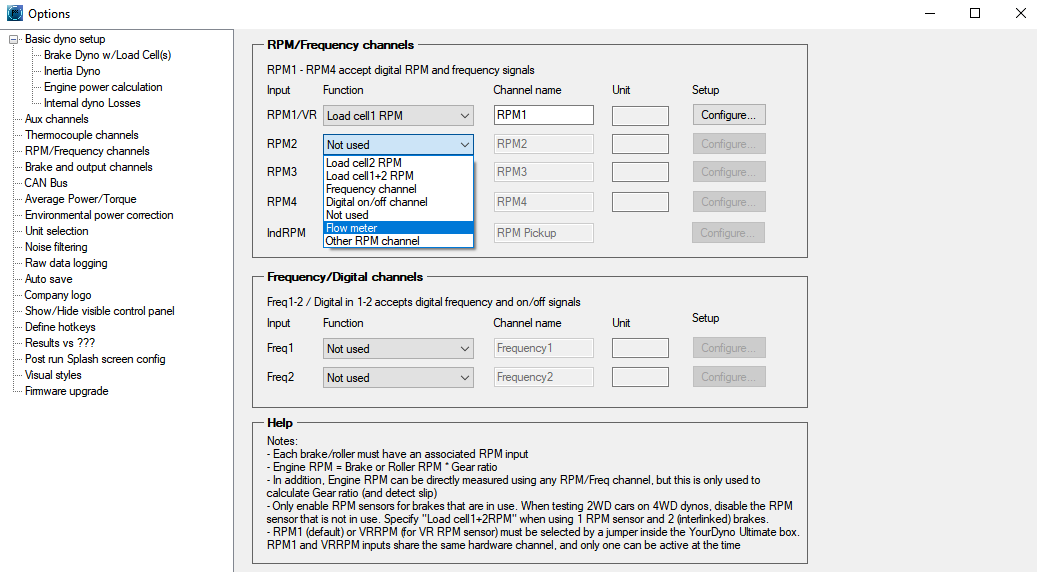Click the RPM4 unit field
Image resolution: width=1037 pixels, height=572 pixels.
(x=640, y=202)
